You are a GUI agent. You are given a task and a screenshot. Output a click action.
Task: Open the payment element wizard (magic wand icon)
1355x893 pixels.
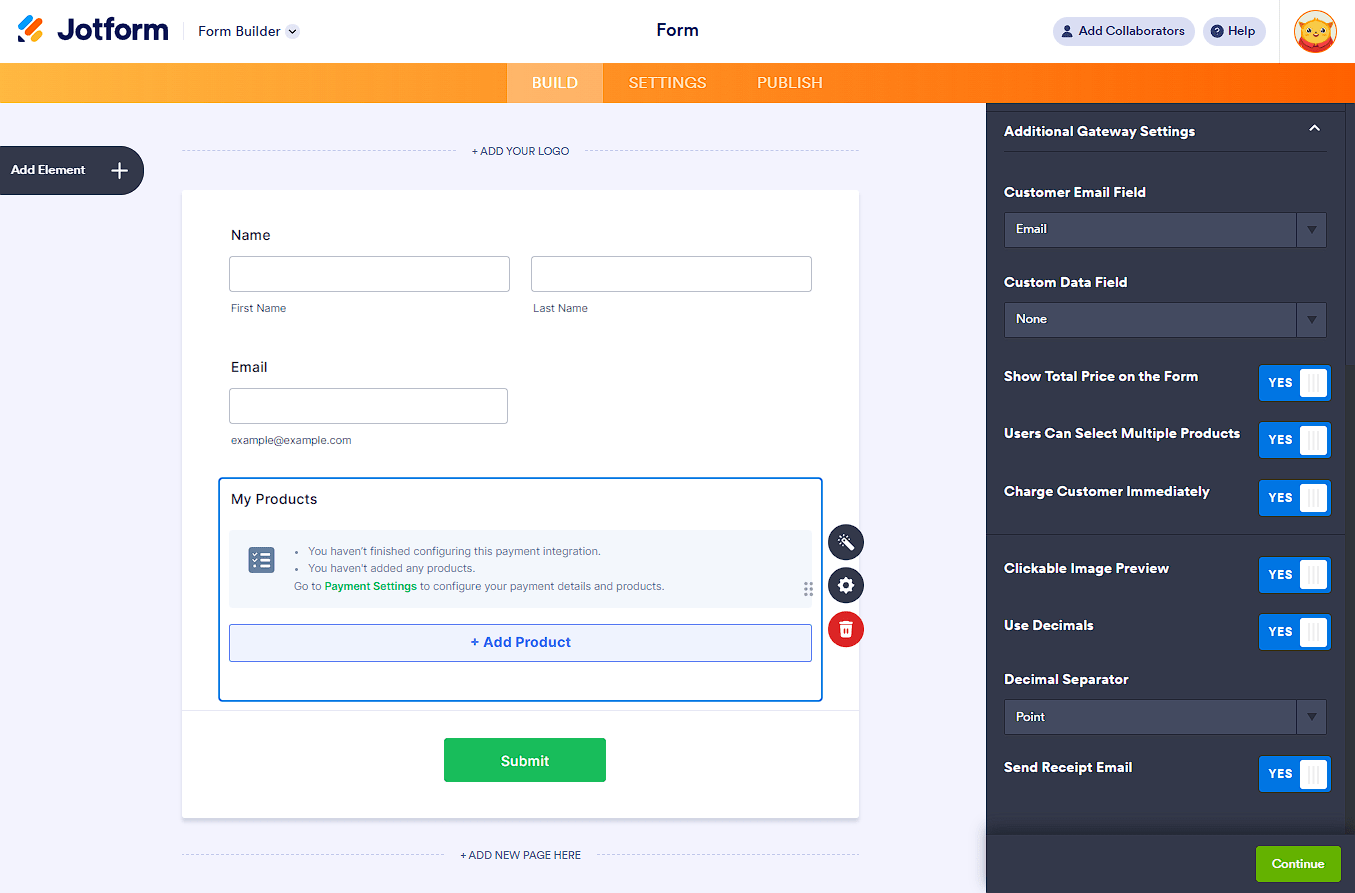pyautogui.click(x=845, y=542)
